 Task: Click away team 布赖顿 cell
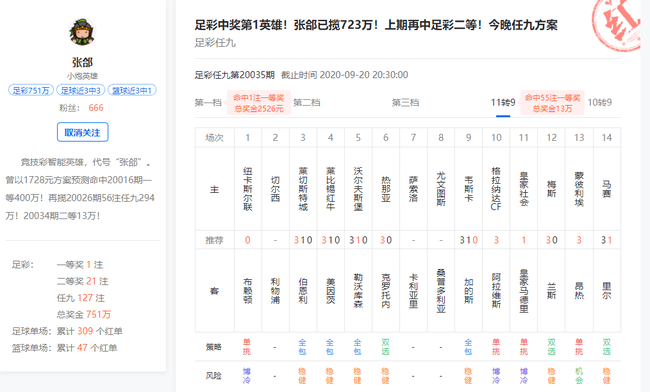coord(247,291)
